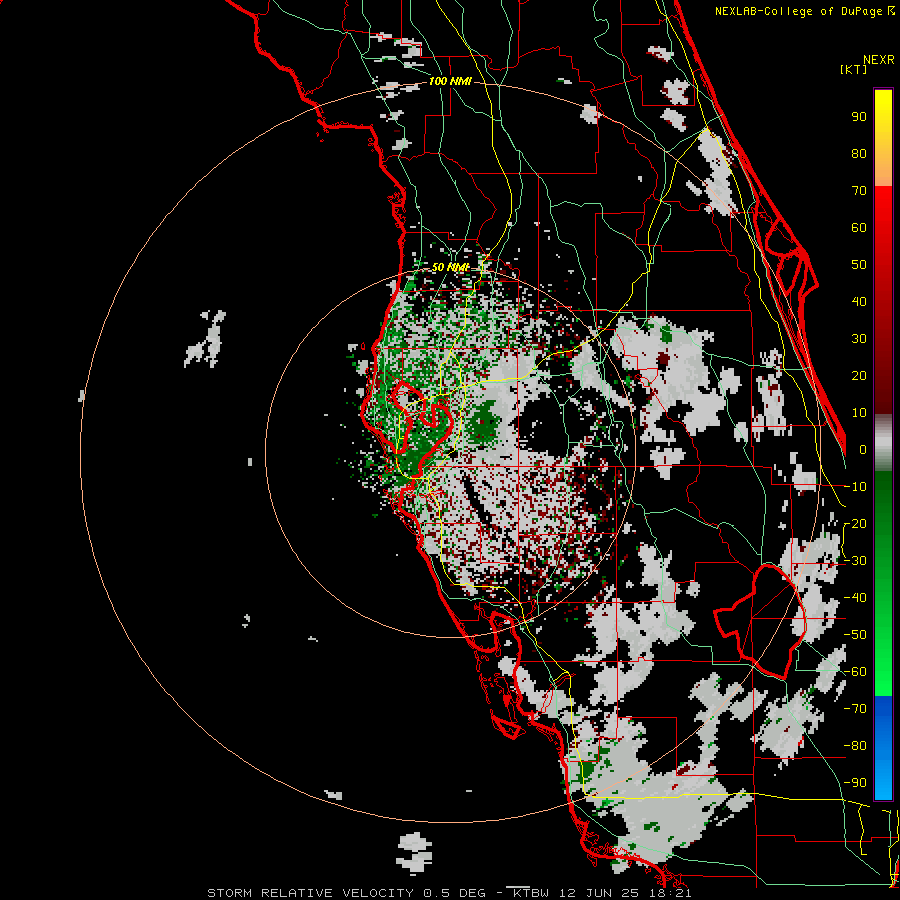Click the 30 knot scale label
This screenshot has width=900, height=900.
tap(859, 339)
